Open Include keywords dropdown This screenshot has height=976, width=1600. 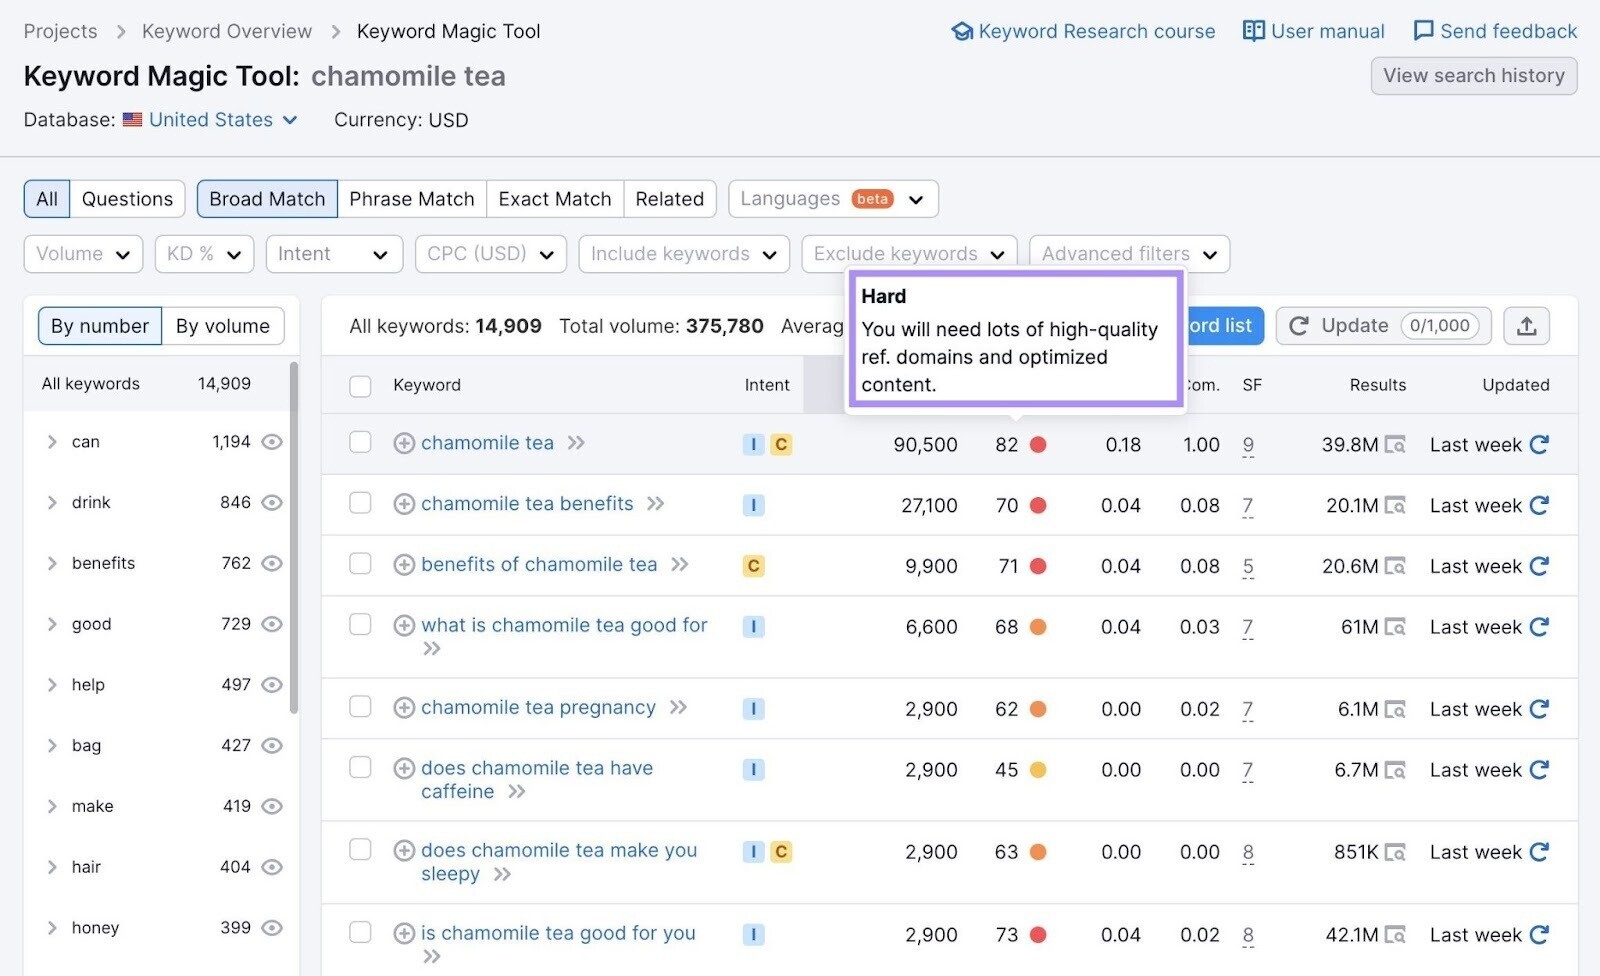(x=684, y=254)
